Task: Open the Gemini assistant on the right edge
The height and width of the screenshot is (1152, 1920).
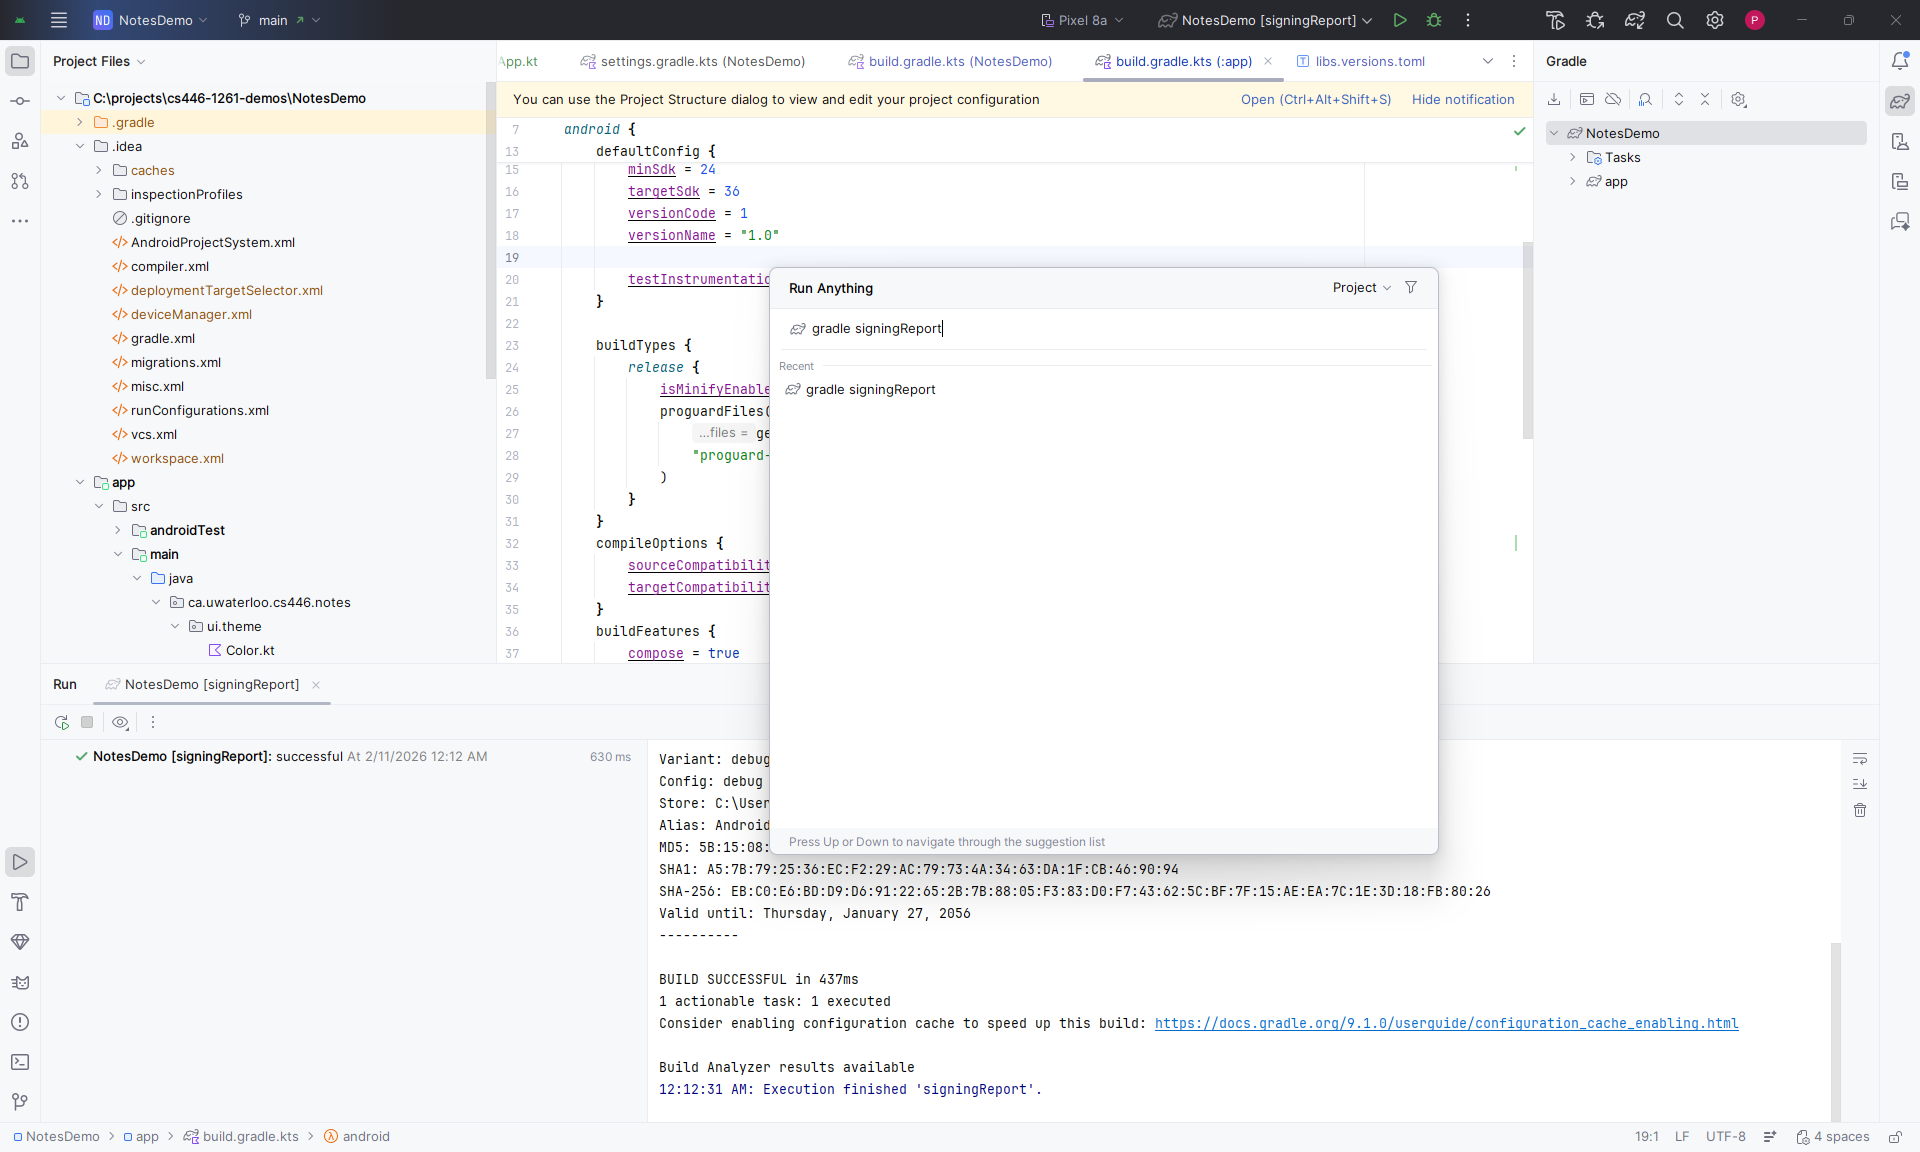Action: (x=1899, y=221)
